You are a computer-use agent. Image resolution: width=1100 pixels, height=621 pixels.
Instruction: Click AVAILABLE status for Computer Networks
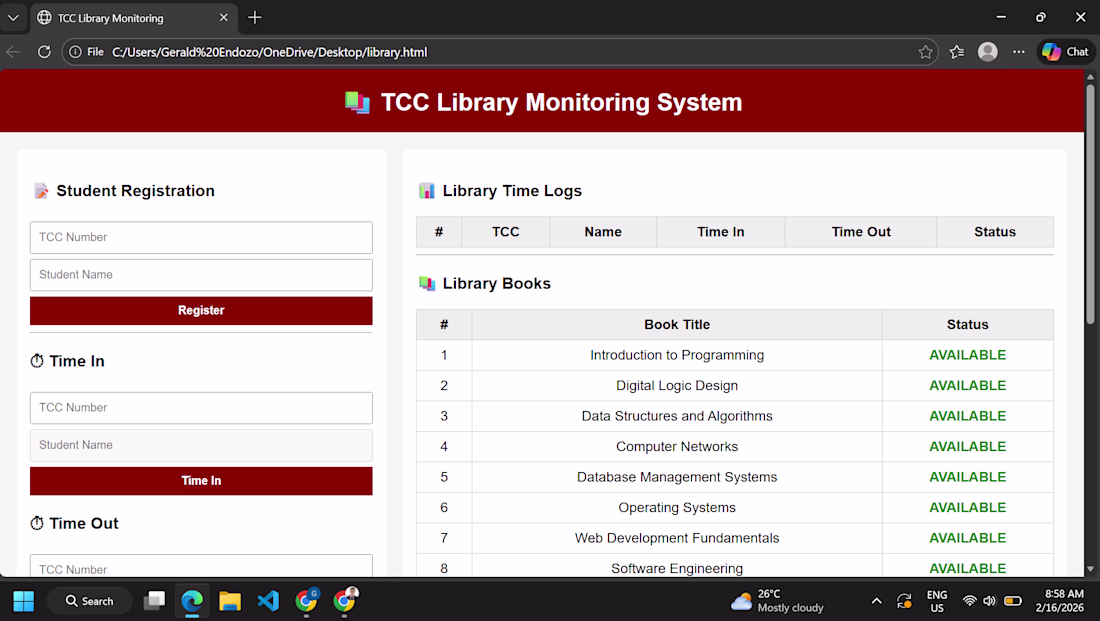(967, 447)
